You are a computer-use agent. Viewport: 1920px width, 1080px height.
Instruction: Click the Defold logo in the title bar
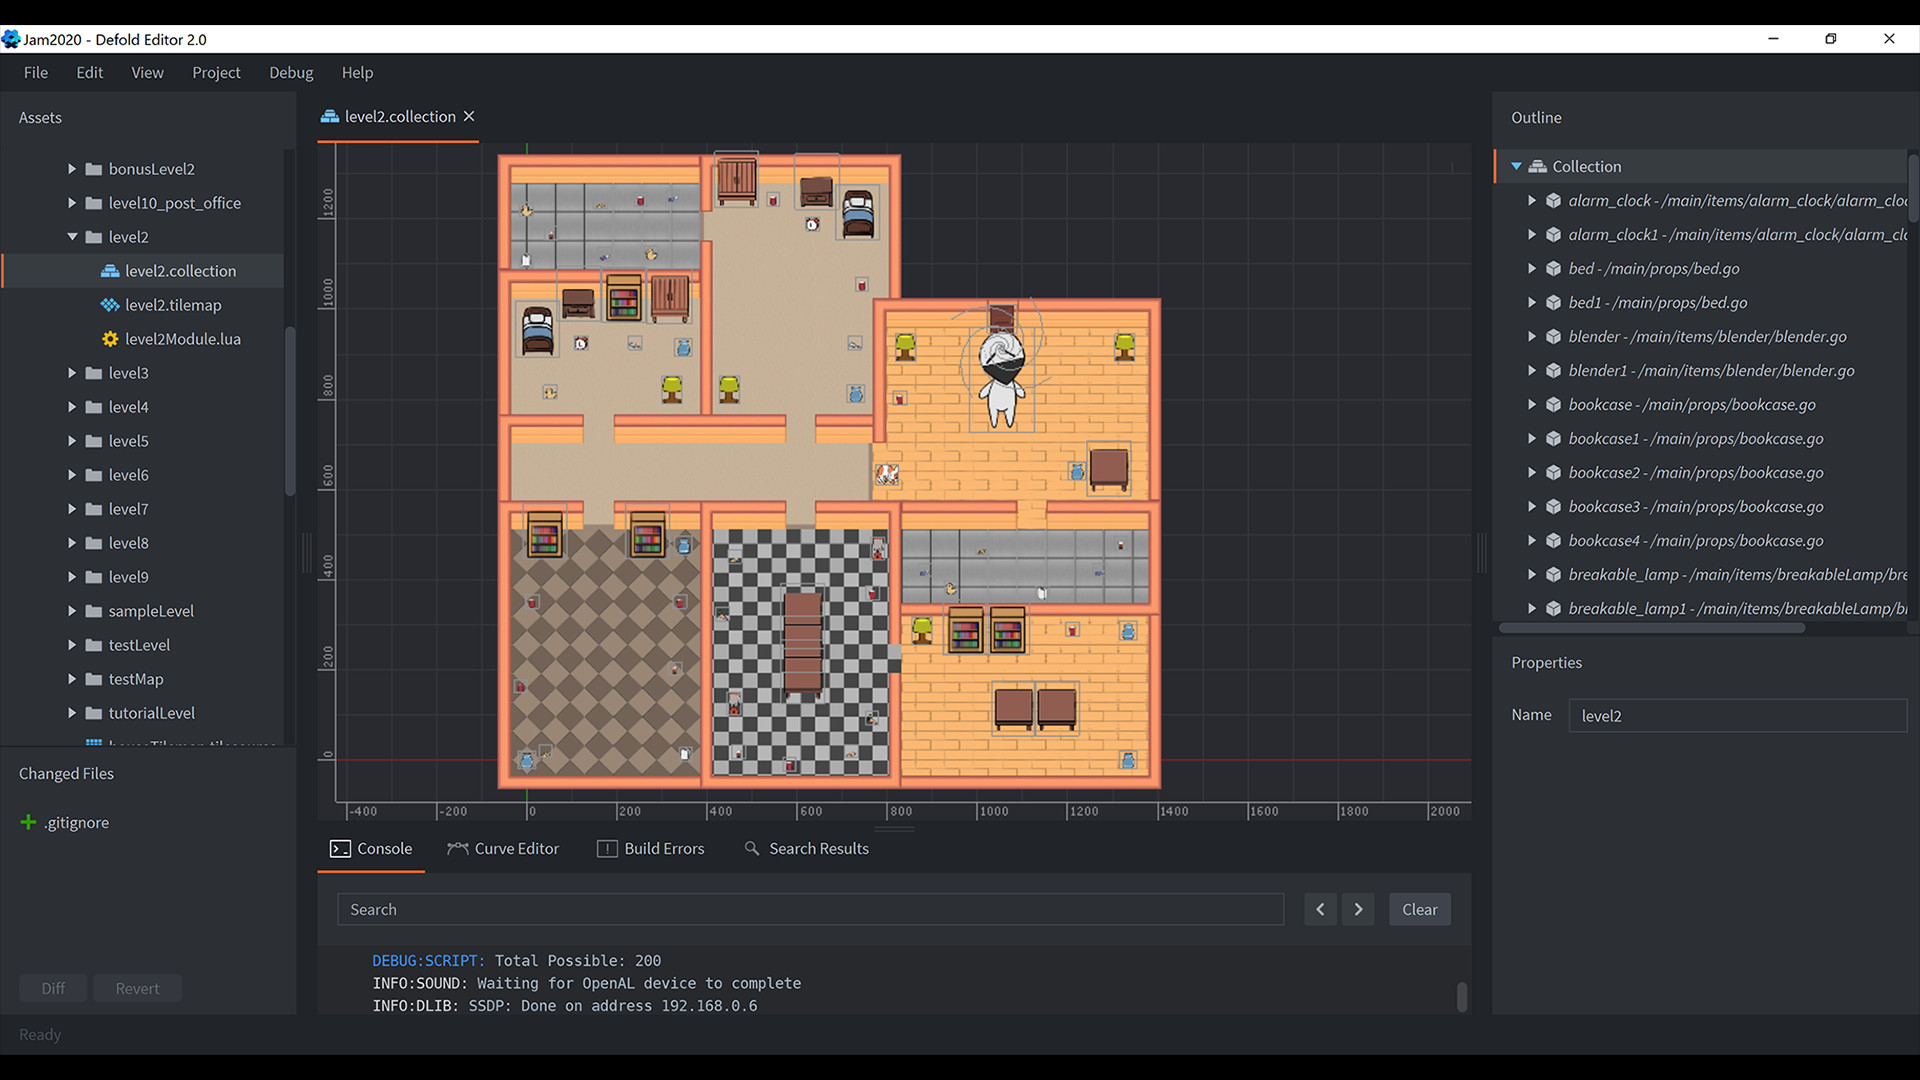(x=12, y=39)
